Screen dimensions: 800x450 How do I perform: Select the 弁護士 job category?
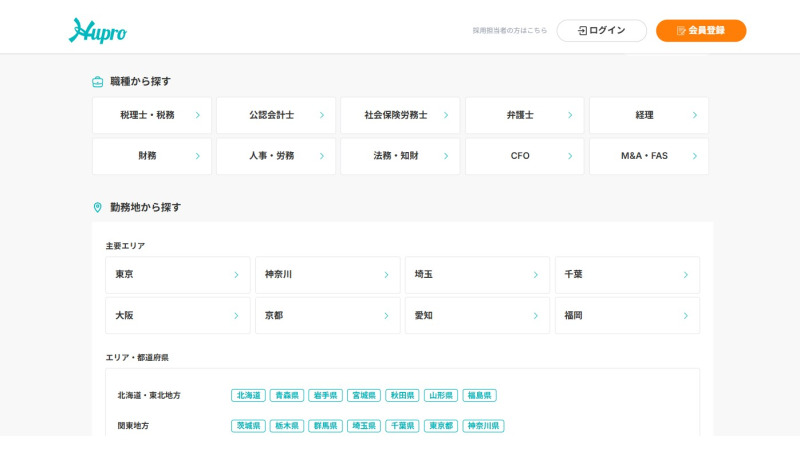524,115
